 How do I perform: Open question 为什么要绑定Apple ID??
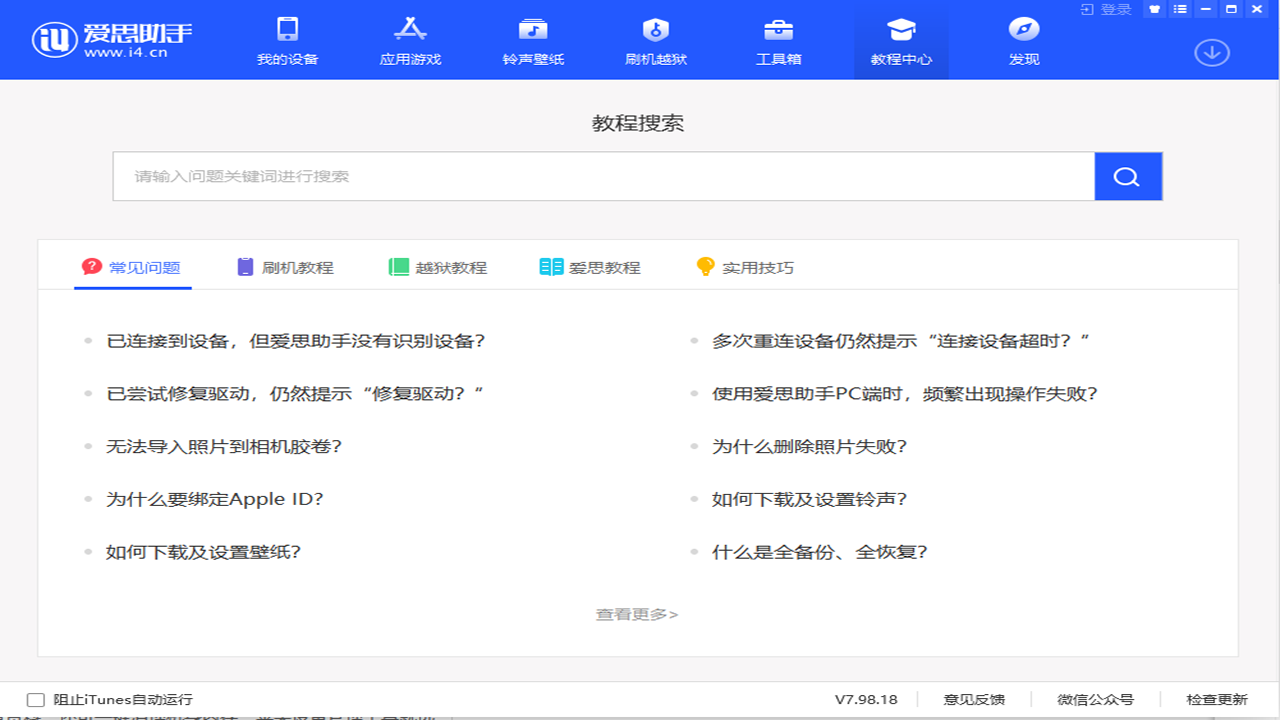coord(215,499)
